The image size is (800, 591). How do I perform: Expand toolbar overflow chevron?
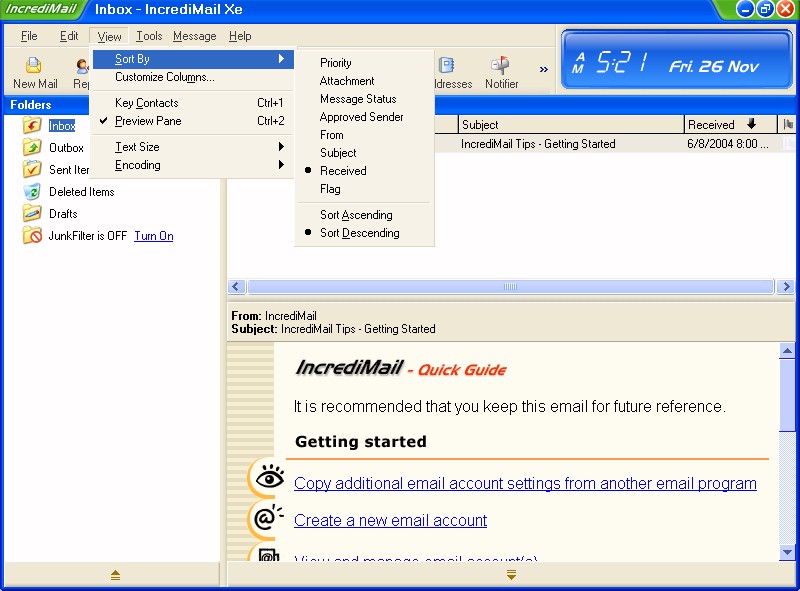(543, 70)
